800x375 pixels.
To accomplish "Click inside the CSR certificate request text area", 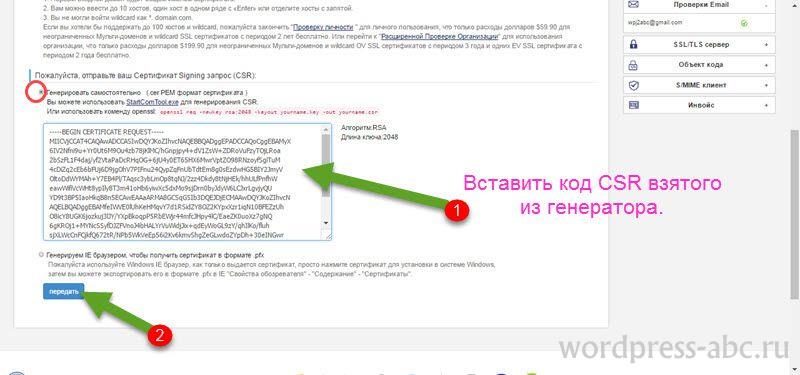I will 183,181.
